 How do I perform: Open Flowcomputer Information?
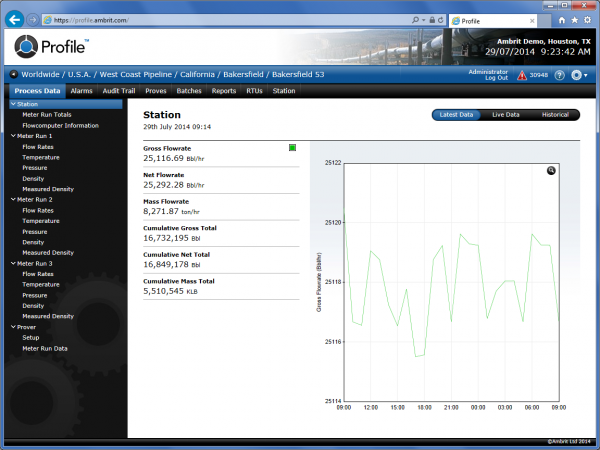pyautogui.click(x=60, y=126)
